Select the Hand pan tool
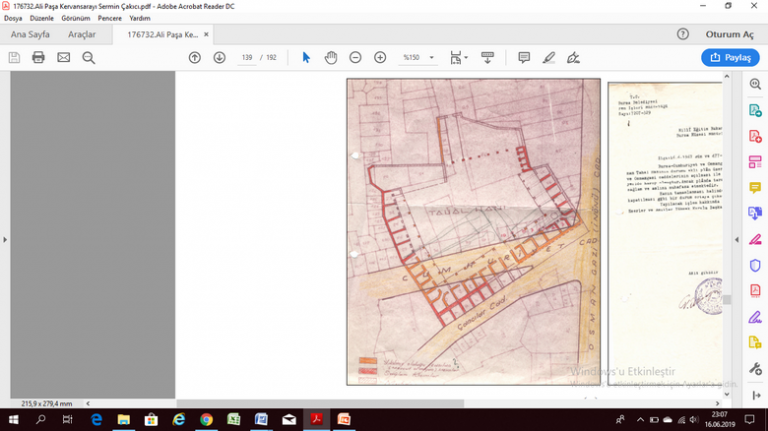Screen dimensions: 768x431 pos(330,57)
